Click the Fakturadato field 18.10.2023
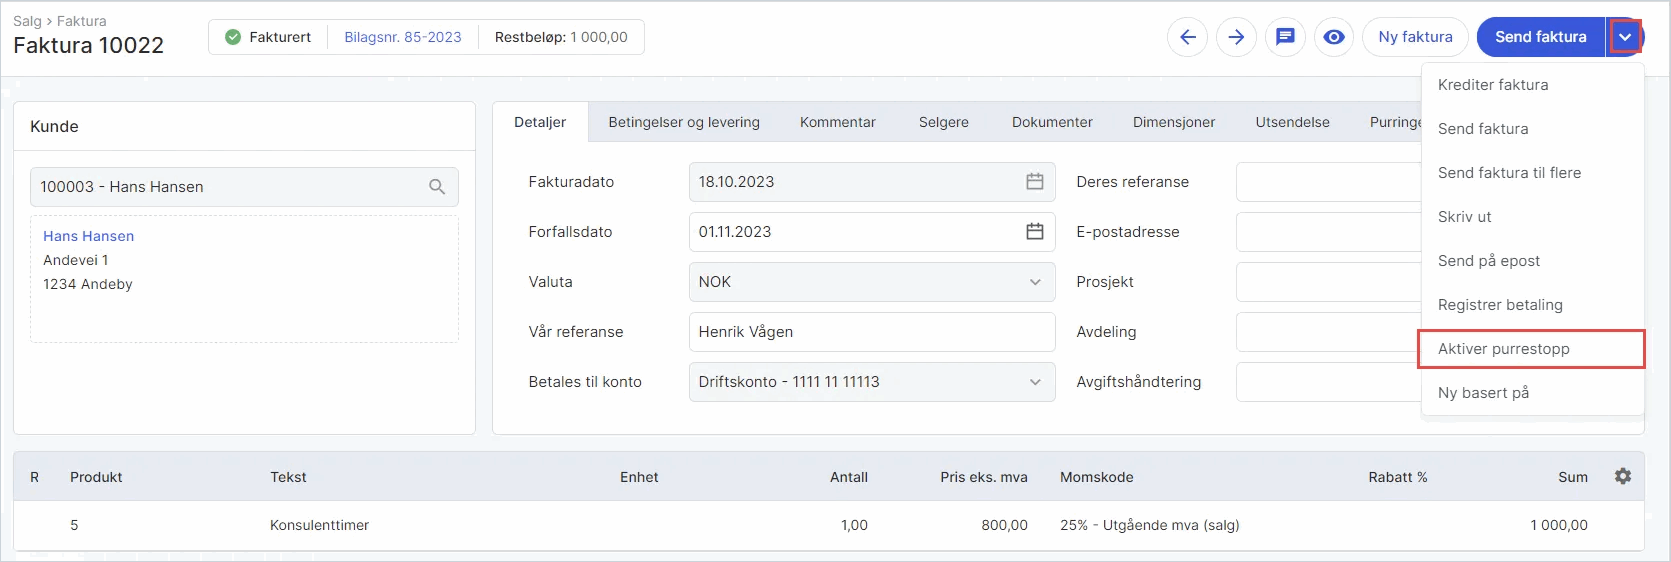 pyautogui.click(x=872, y=182)
